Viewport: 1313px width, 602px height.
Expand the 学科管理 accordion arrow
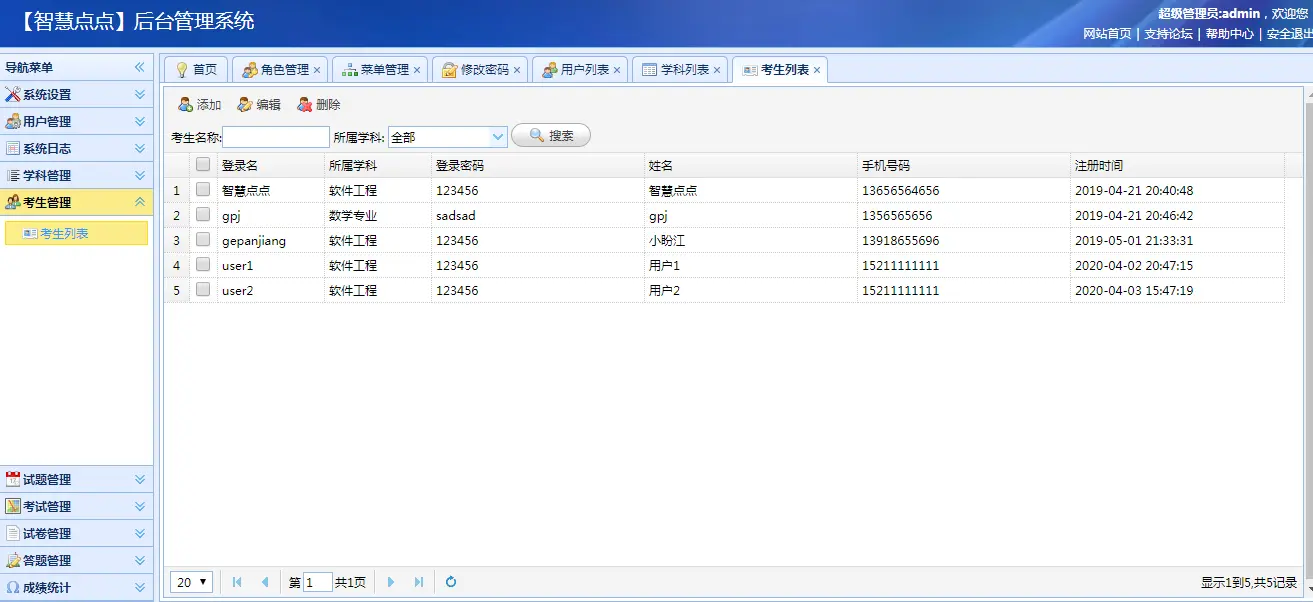click(140, 176)
